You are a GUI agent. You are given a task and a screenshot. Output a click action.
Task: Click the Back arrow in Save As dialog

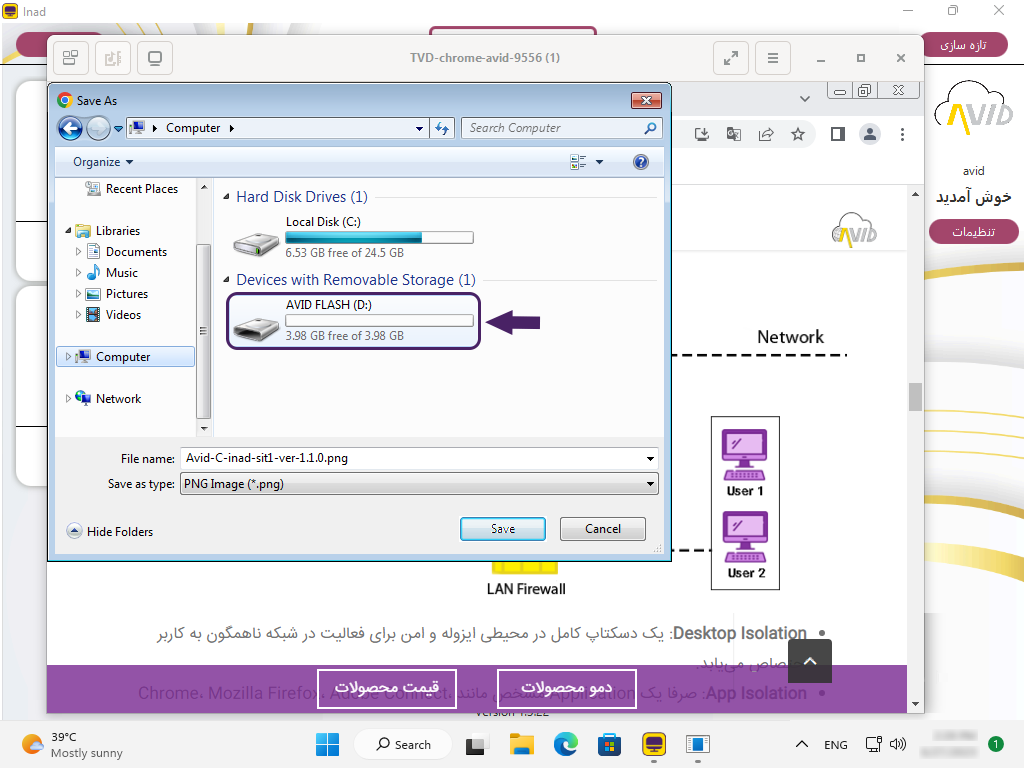pos(71,129)
